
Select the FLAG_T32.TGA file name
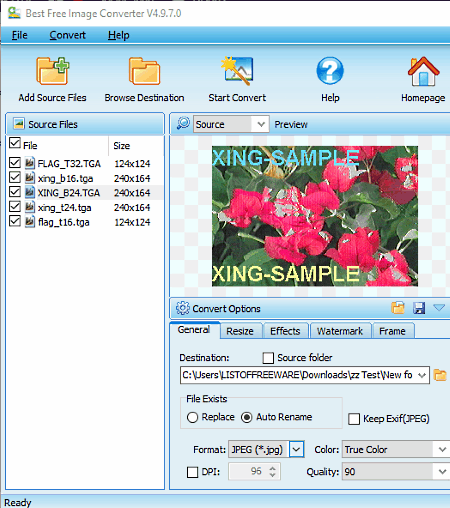[x=69, y=163]
